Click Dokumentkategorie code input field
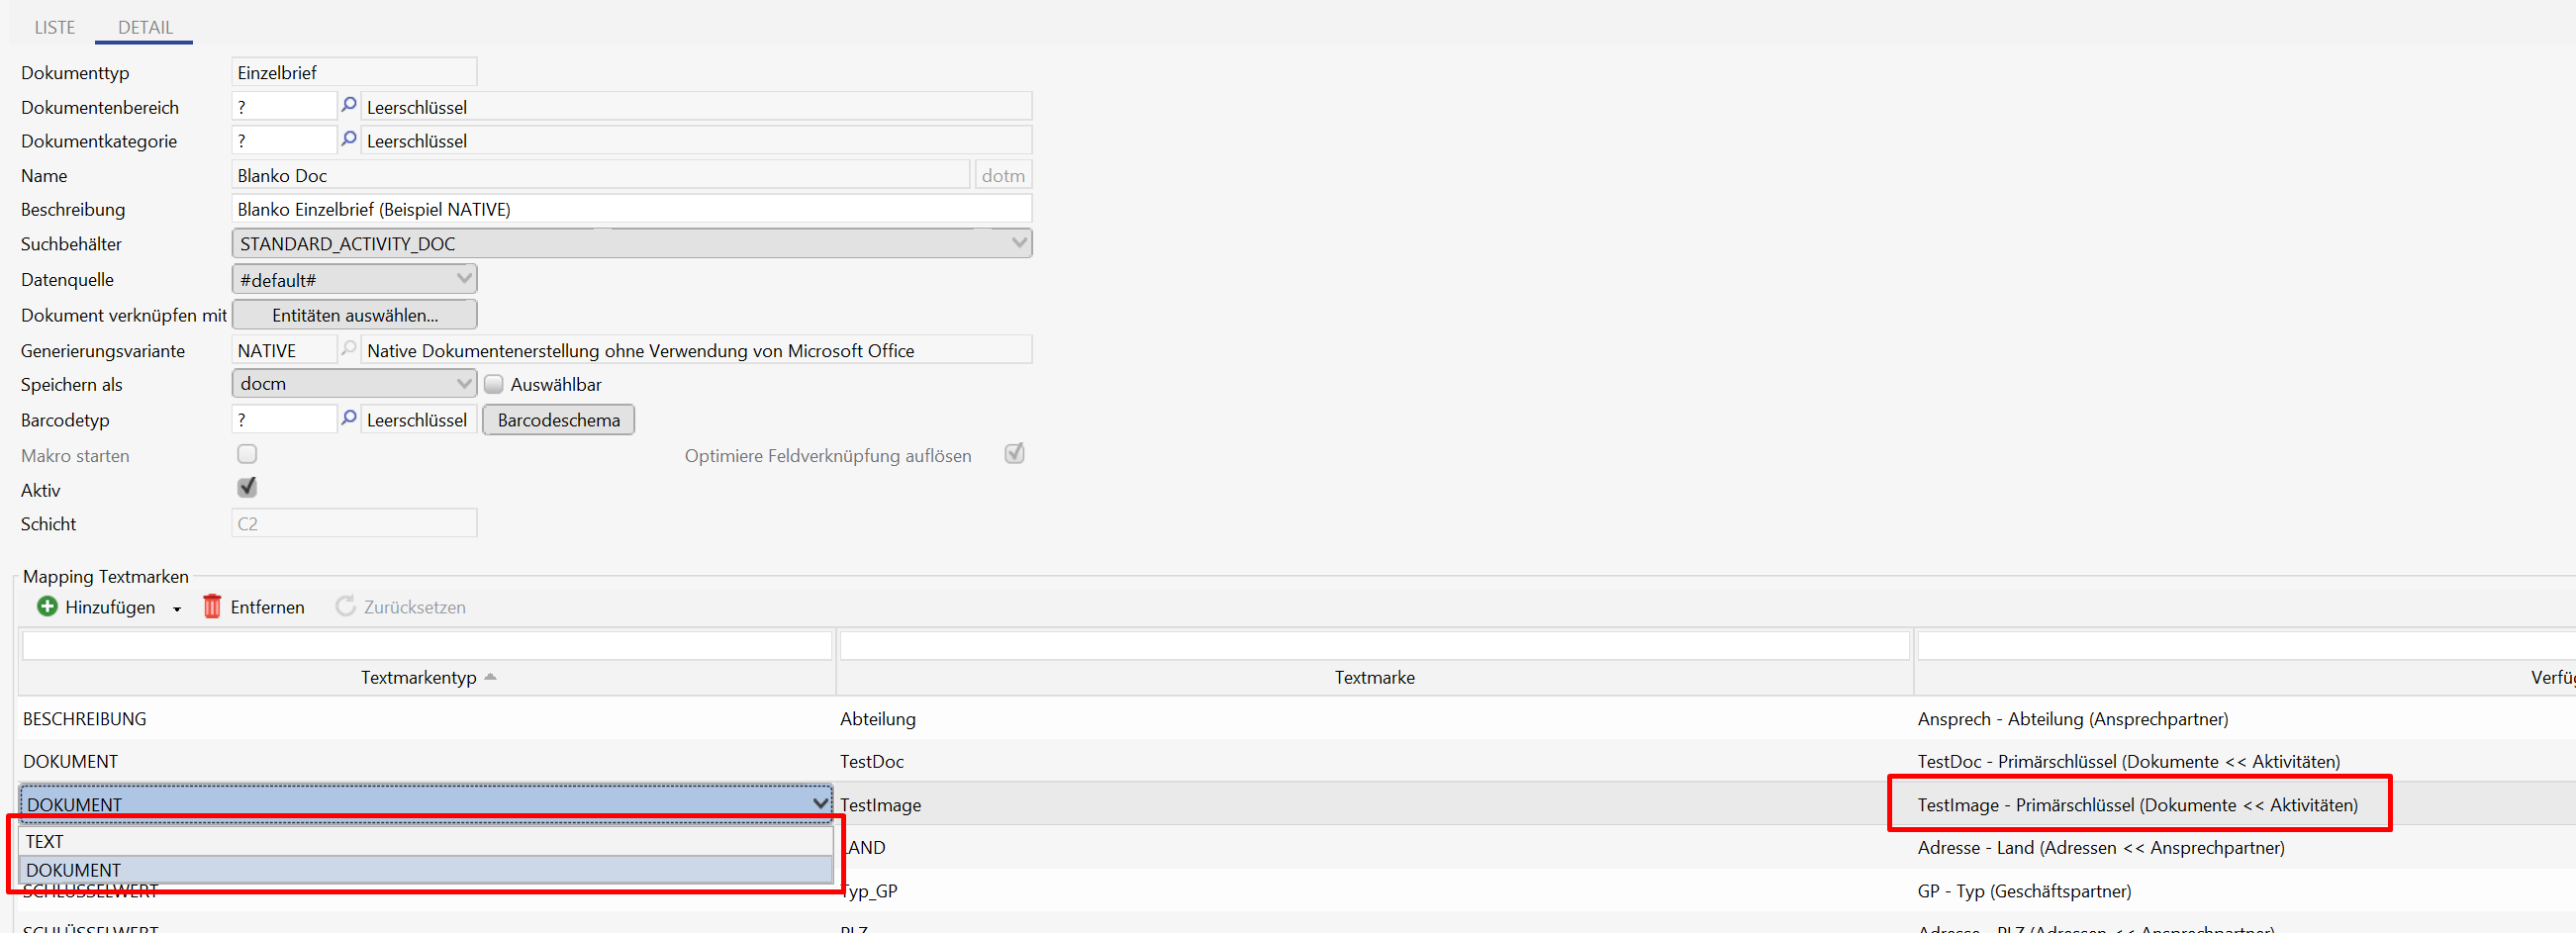 (x=284, y=140)
